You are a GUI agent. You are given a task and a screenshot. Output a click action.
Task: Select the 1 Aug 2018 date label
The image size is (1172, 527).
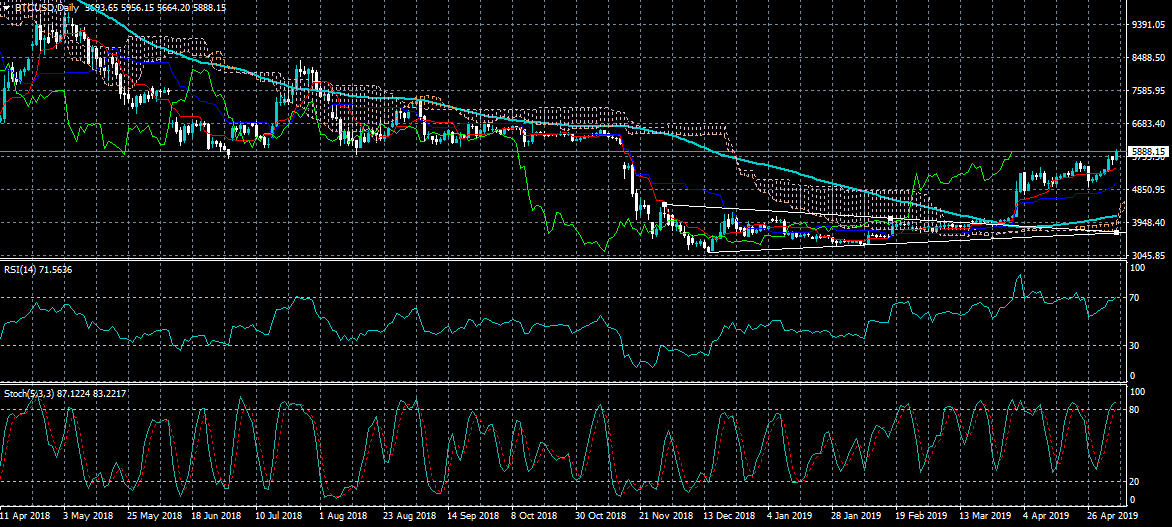[x=343, y=517]
